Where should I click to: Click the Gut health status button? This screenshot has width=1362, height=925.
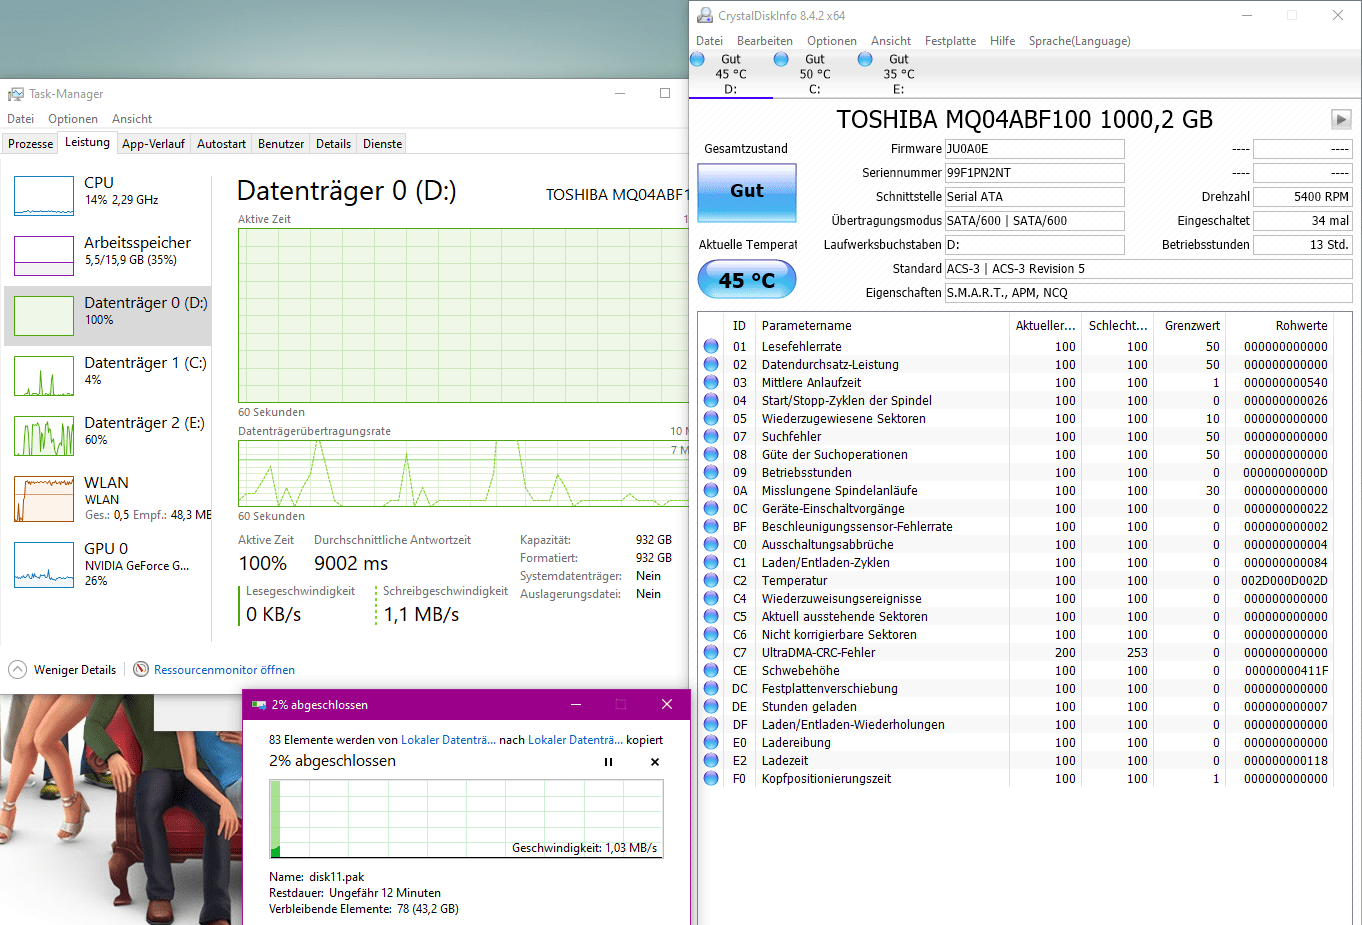pos(747,192)
